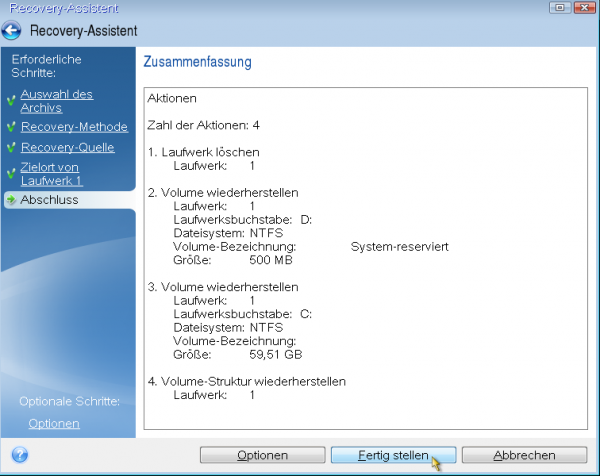Click the green arrow icon beside Abschluss
The width and height of the screenshot is (600, 476).
(11, 200)
